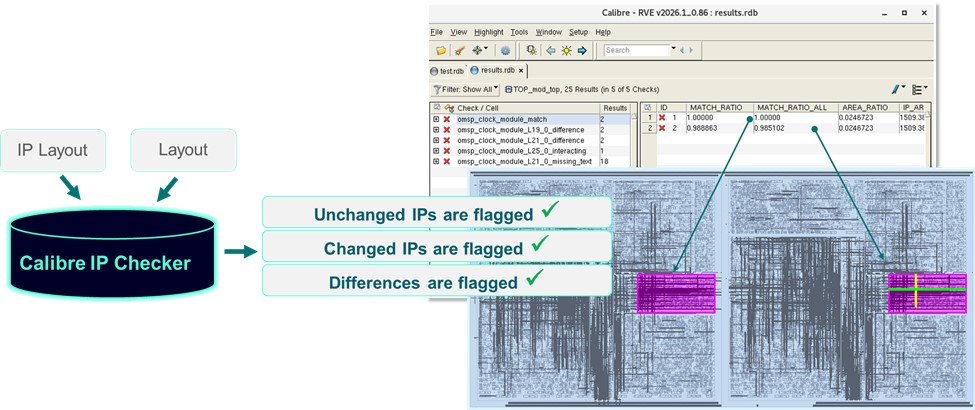Sort by MATCH_RATIO_ALL column header

click(x=794, y=108)
